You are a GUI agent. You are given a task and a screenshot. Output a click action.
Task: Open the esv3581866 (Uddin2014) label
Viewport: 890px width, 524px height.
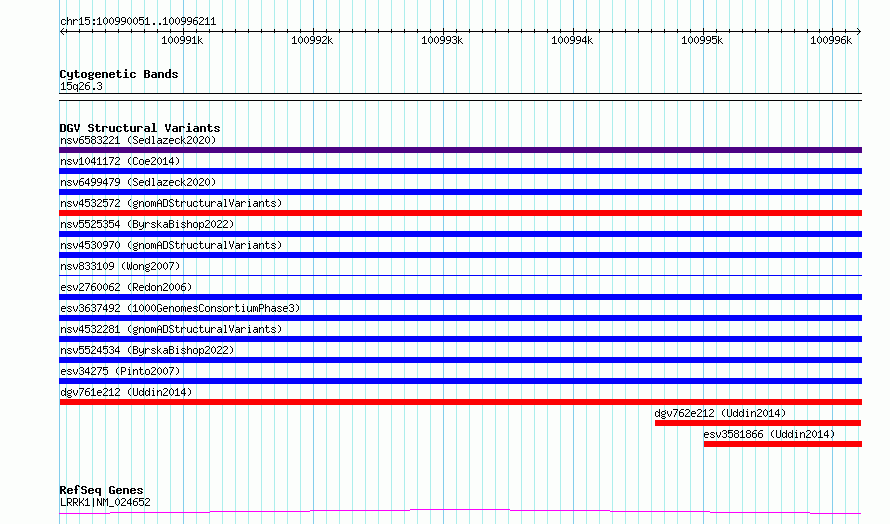(769, 434)
